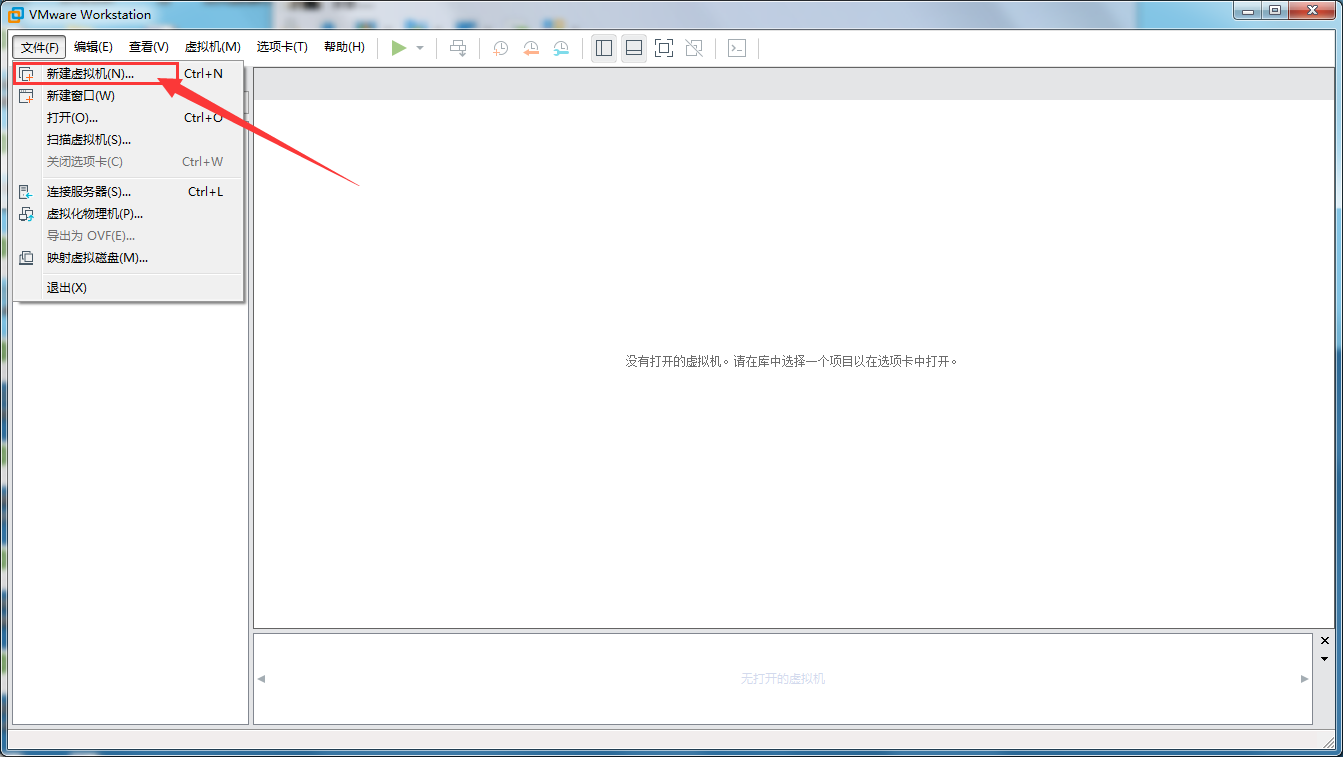This screenshot has width=1343, height=757.
Task: Take a snapshot with the clock-plus toolbar icon
Action: [x=500, y=48]
